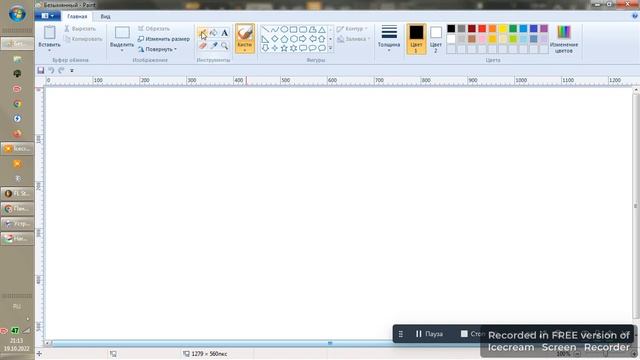Open the Thickness (Толщина) dropdown

389,39
